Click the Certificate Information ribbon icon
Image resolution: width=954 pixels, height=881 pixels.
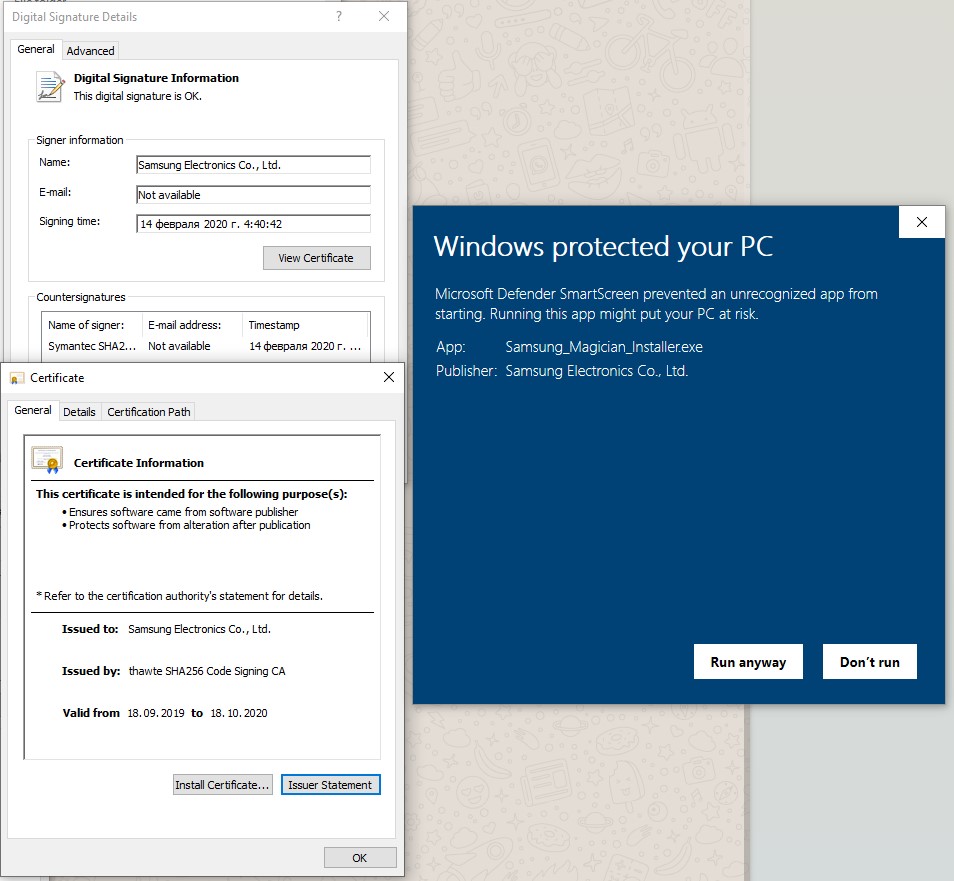click(x=47, y=460)
